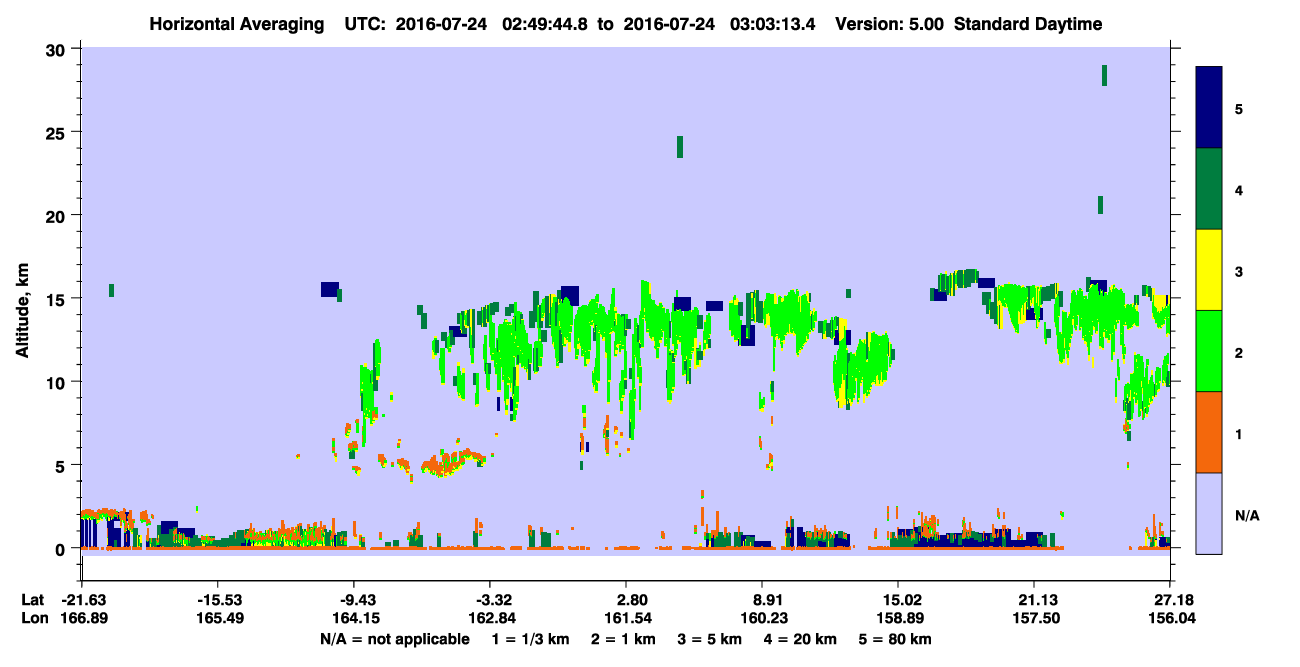Click the 'Horizontal Averaging' title text

[236, 24]
